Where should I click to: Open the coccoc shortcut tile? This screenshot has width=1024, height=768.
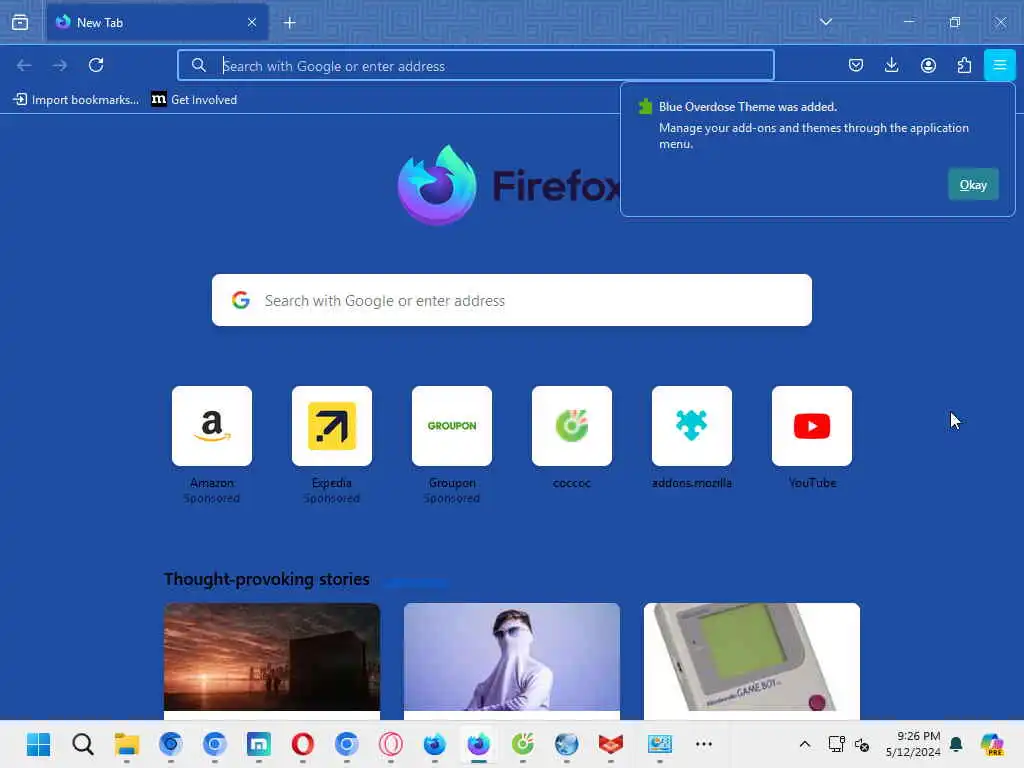572,426
